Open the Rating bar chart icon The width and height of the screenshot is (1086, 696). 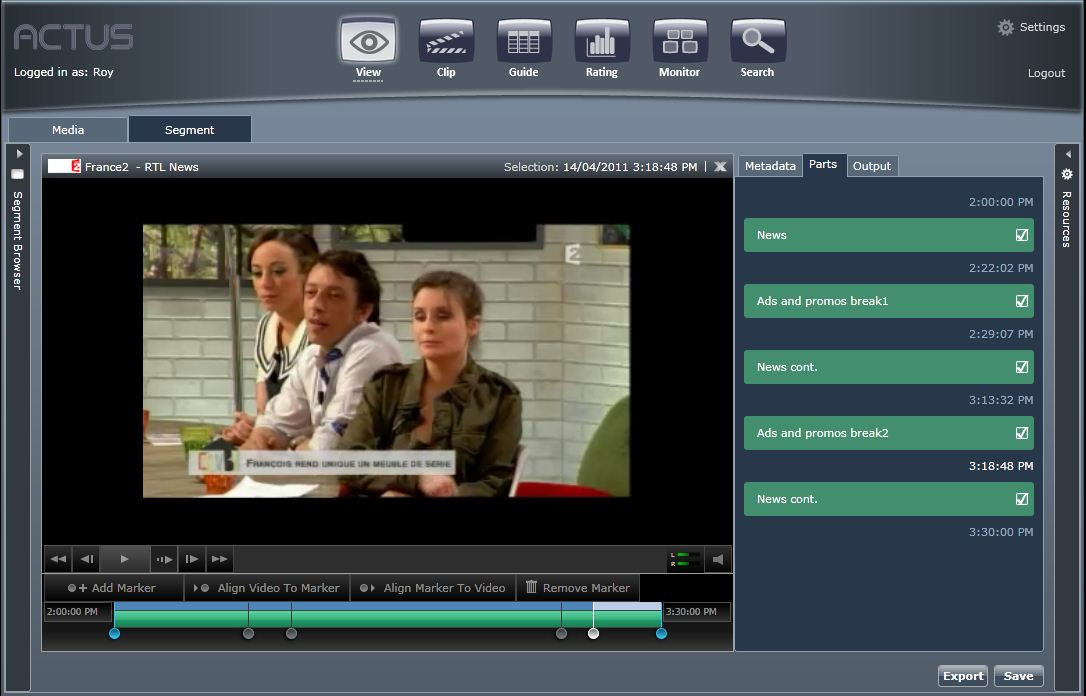[x=601, y=42]
